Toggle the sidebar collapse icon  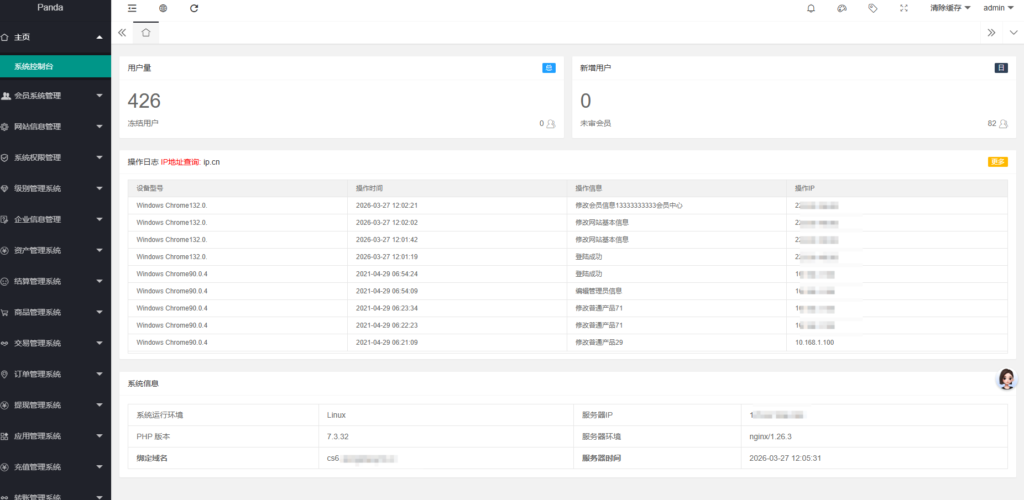[132, 8]
